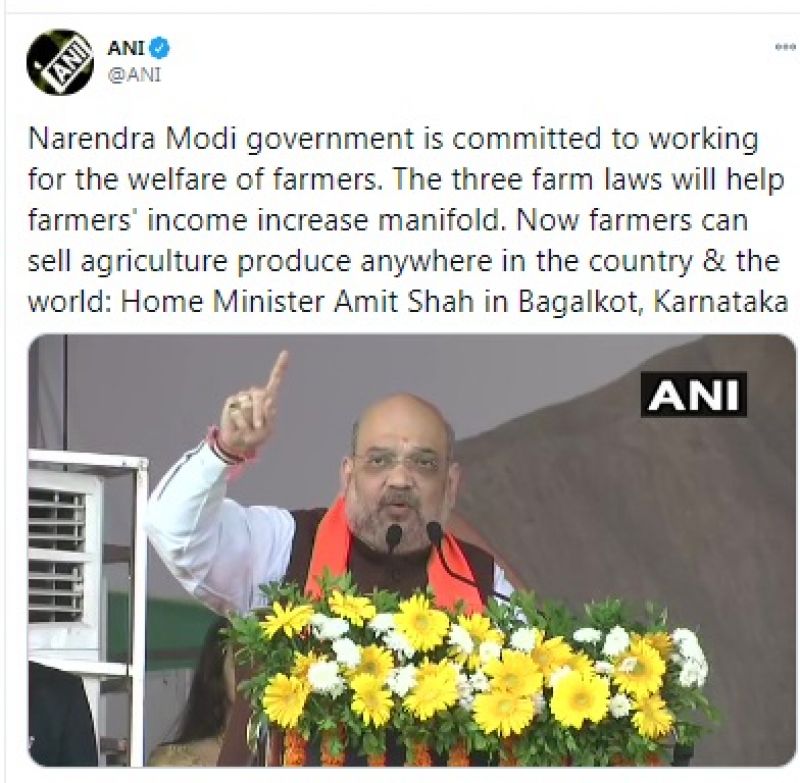Open the three-dot more options menu
800x783 pixels.
pyautogui.click(x=786, y=47)
